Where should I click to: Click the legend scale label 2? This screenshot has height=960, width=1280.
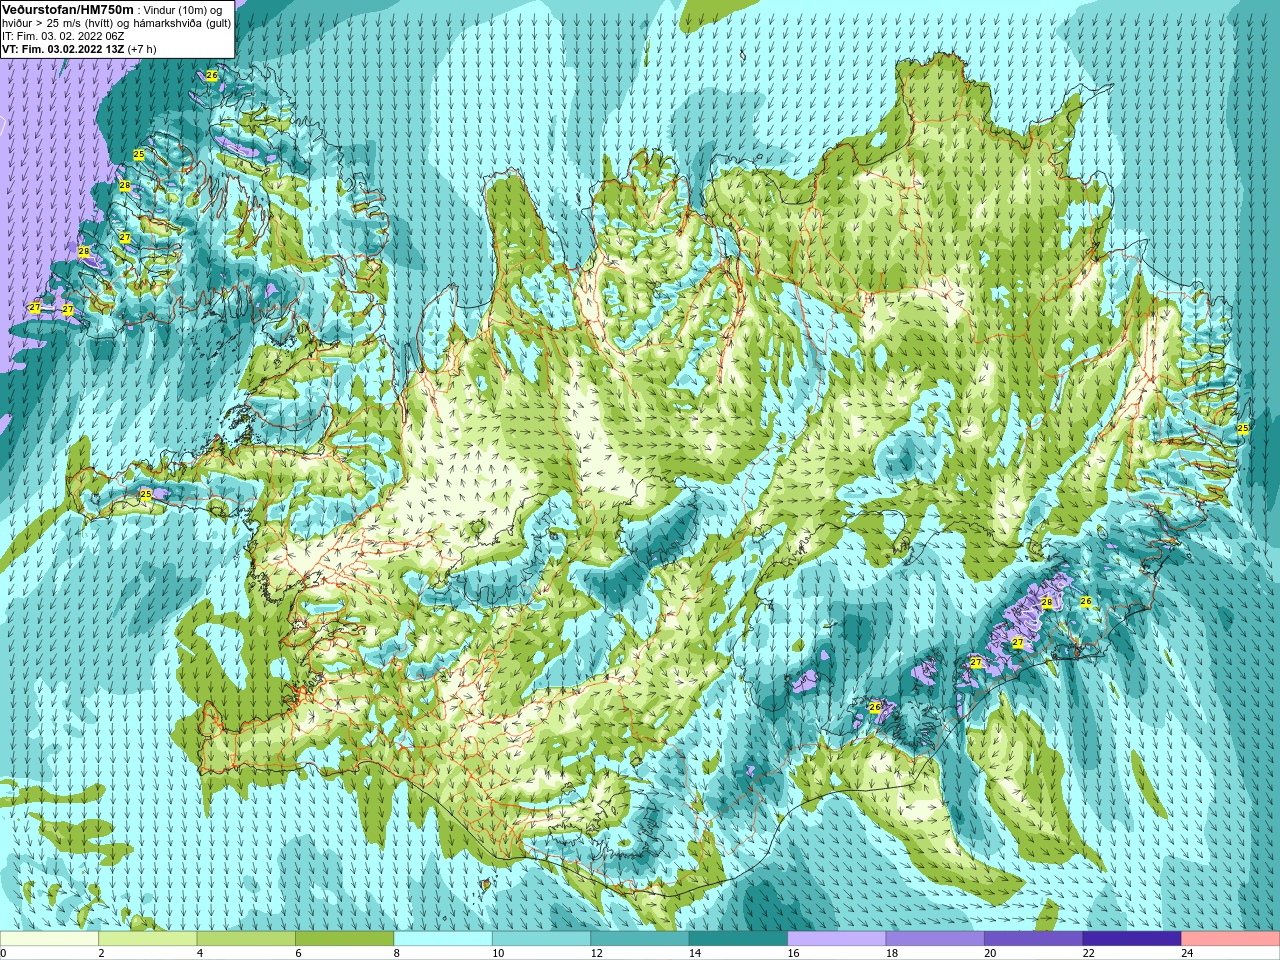pyautogui.click(x=101, y=953)
